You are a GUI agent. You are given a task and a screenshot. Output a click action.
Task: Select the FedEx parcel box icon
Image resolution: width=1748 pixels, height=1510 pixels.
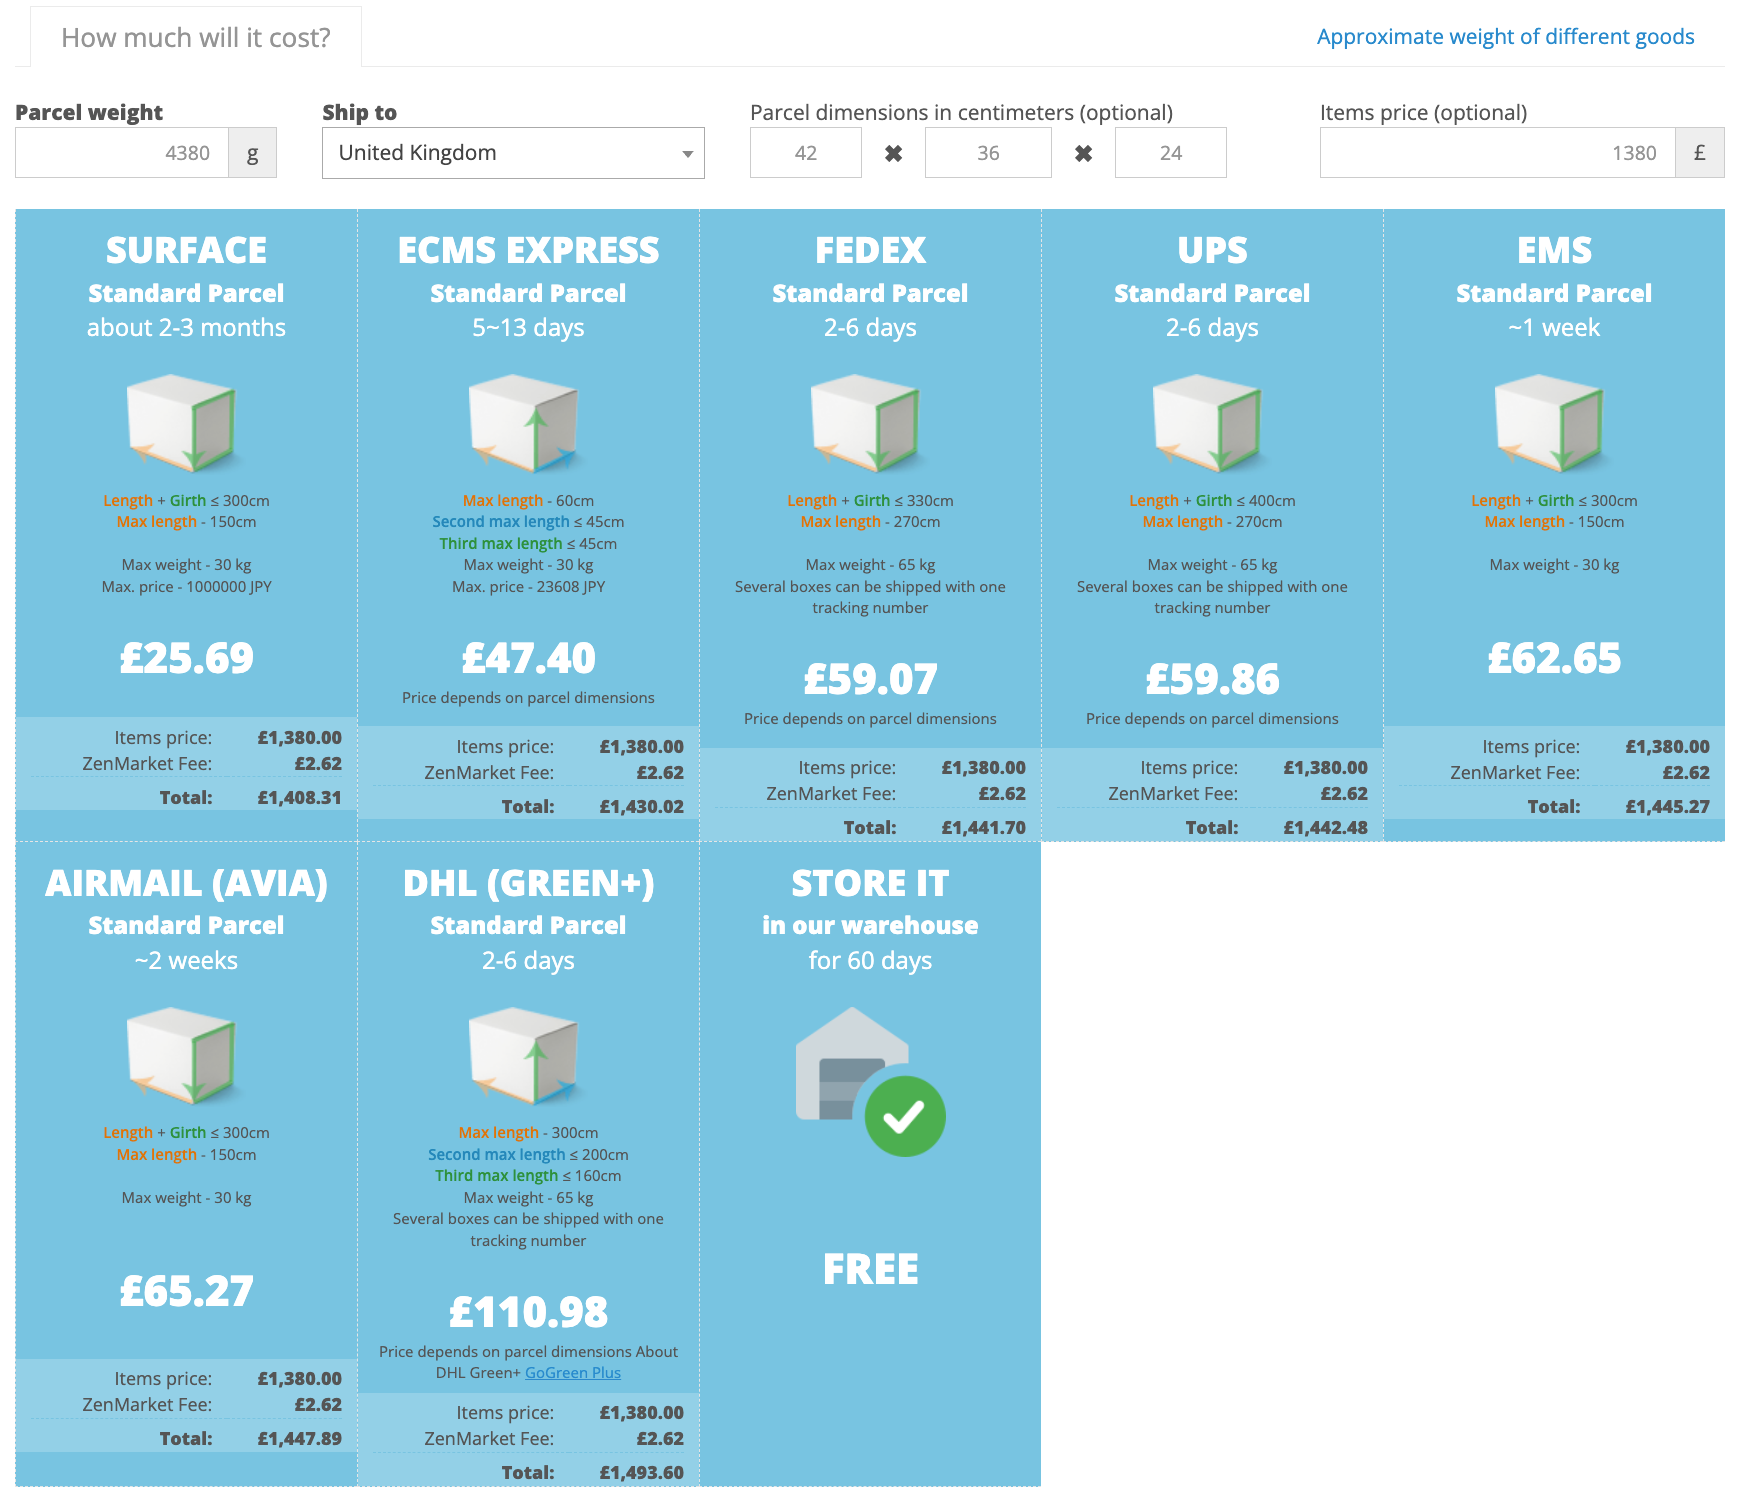(x=867, y=423)
